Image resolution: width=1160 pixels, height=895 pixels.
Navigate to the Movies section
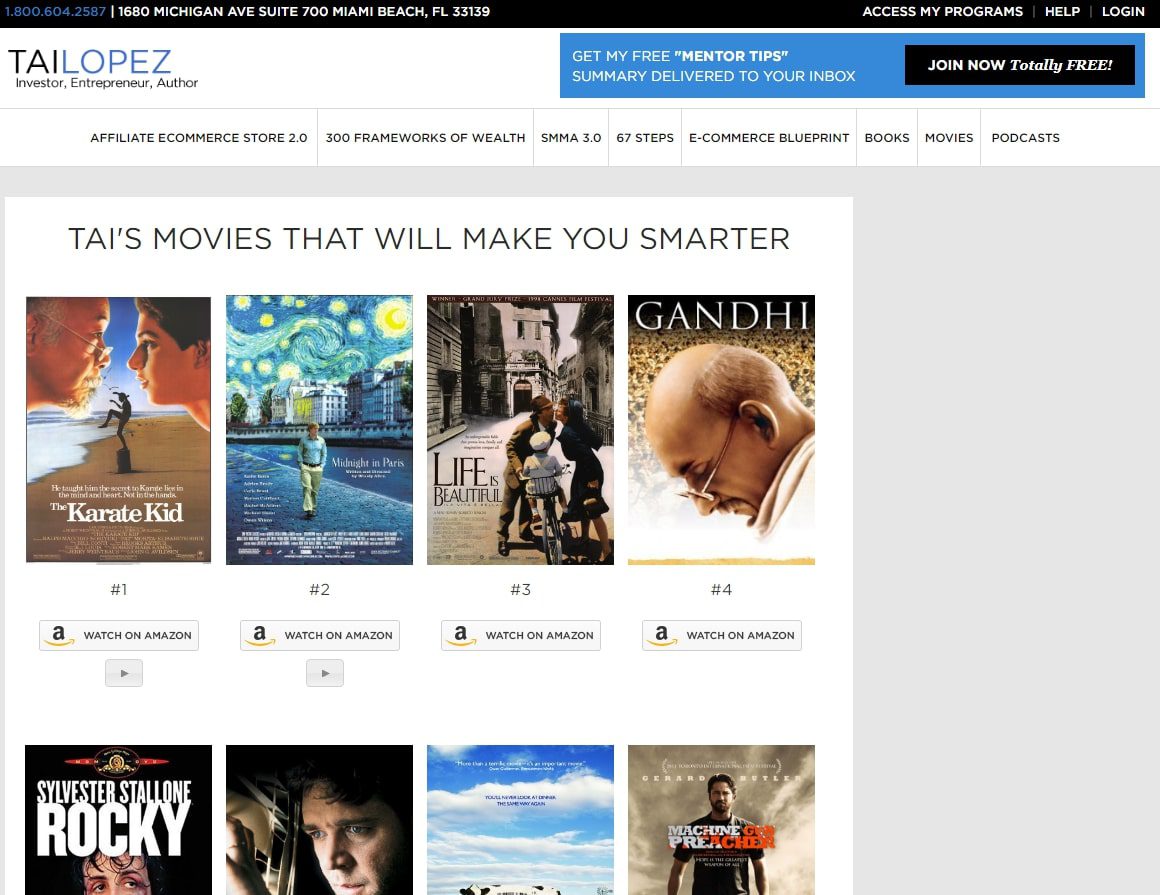(x=949, y=138)
